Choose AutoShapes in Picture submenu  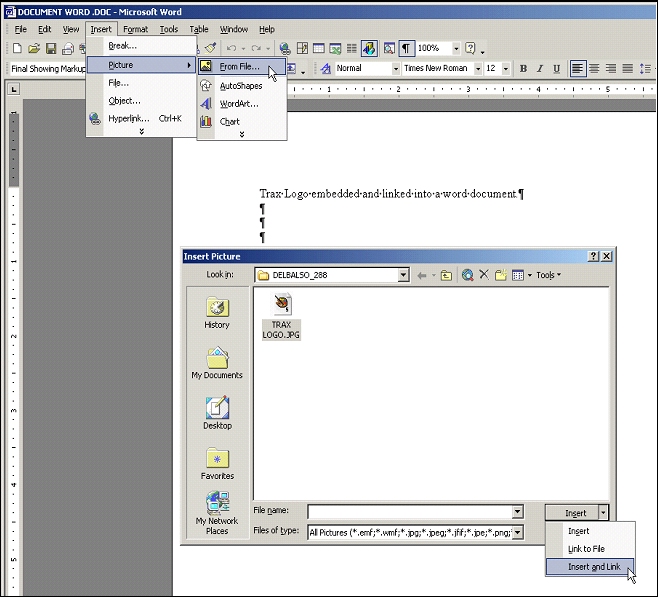click(x=242, y=86)
